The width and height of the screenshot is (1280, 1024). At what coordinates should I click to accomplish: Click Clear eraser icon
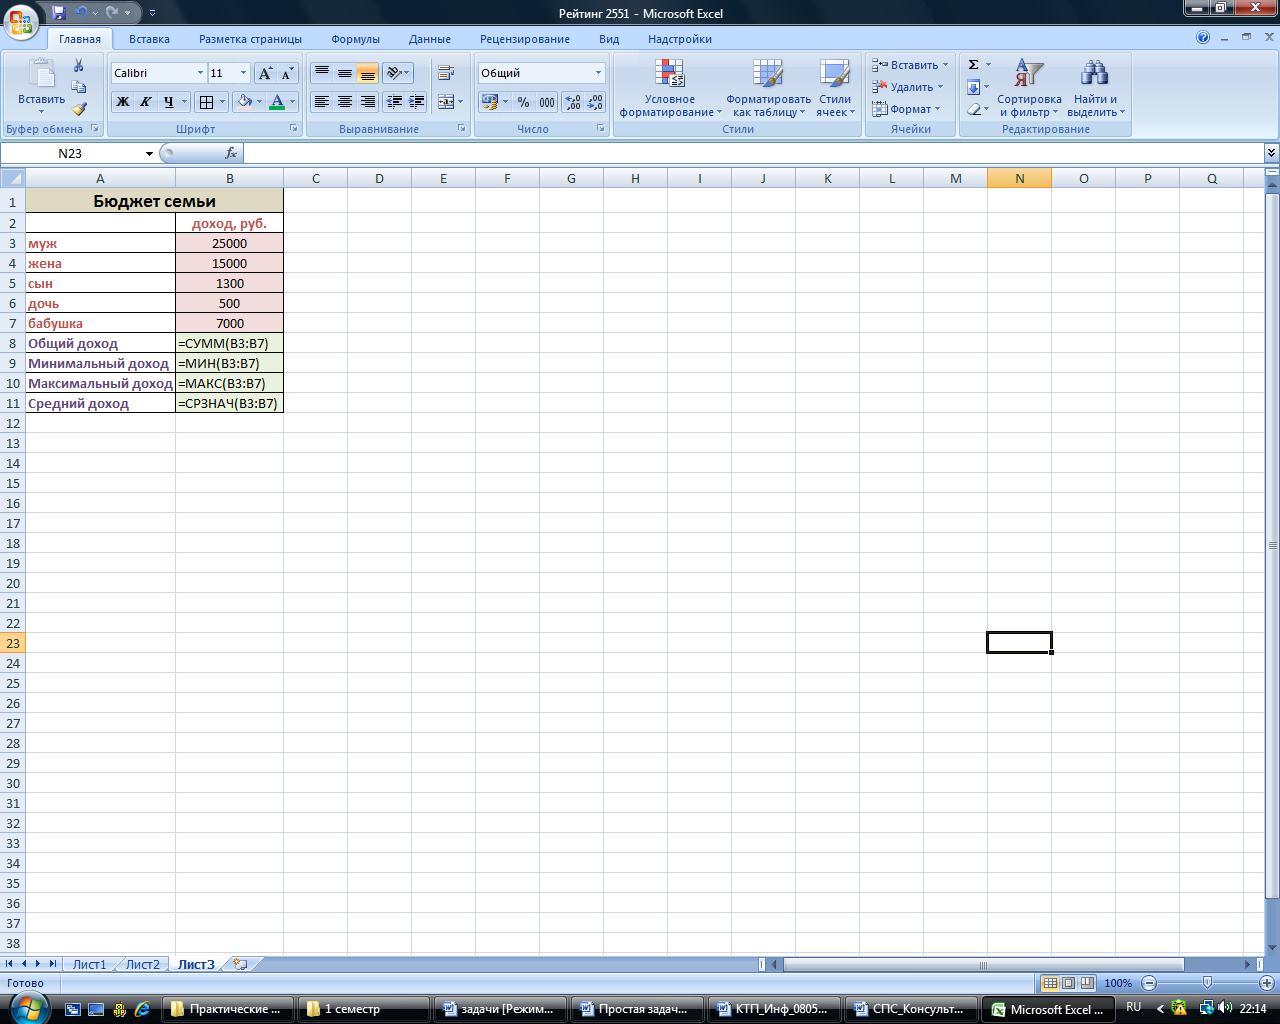(973, 109)
